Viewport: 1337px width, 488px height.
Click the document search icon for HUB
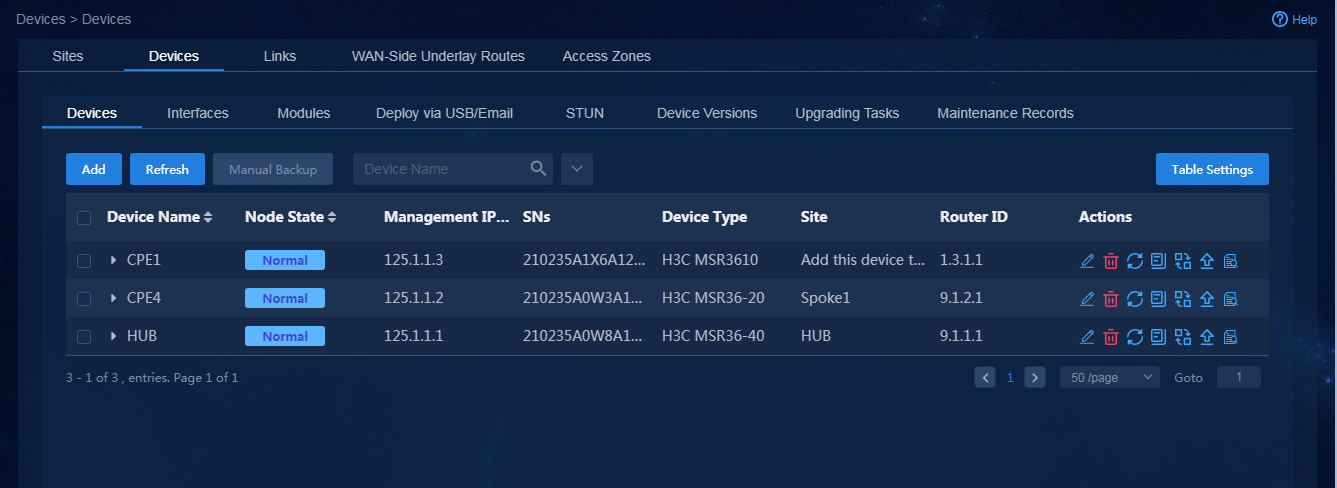[x=1230, y=337]
